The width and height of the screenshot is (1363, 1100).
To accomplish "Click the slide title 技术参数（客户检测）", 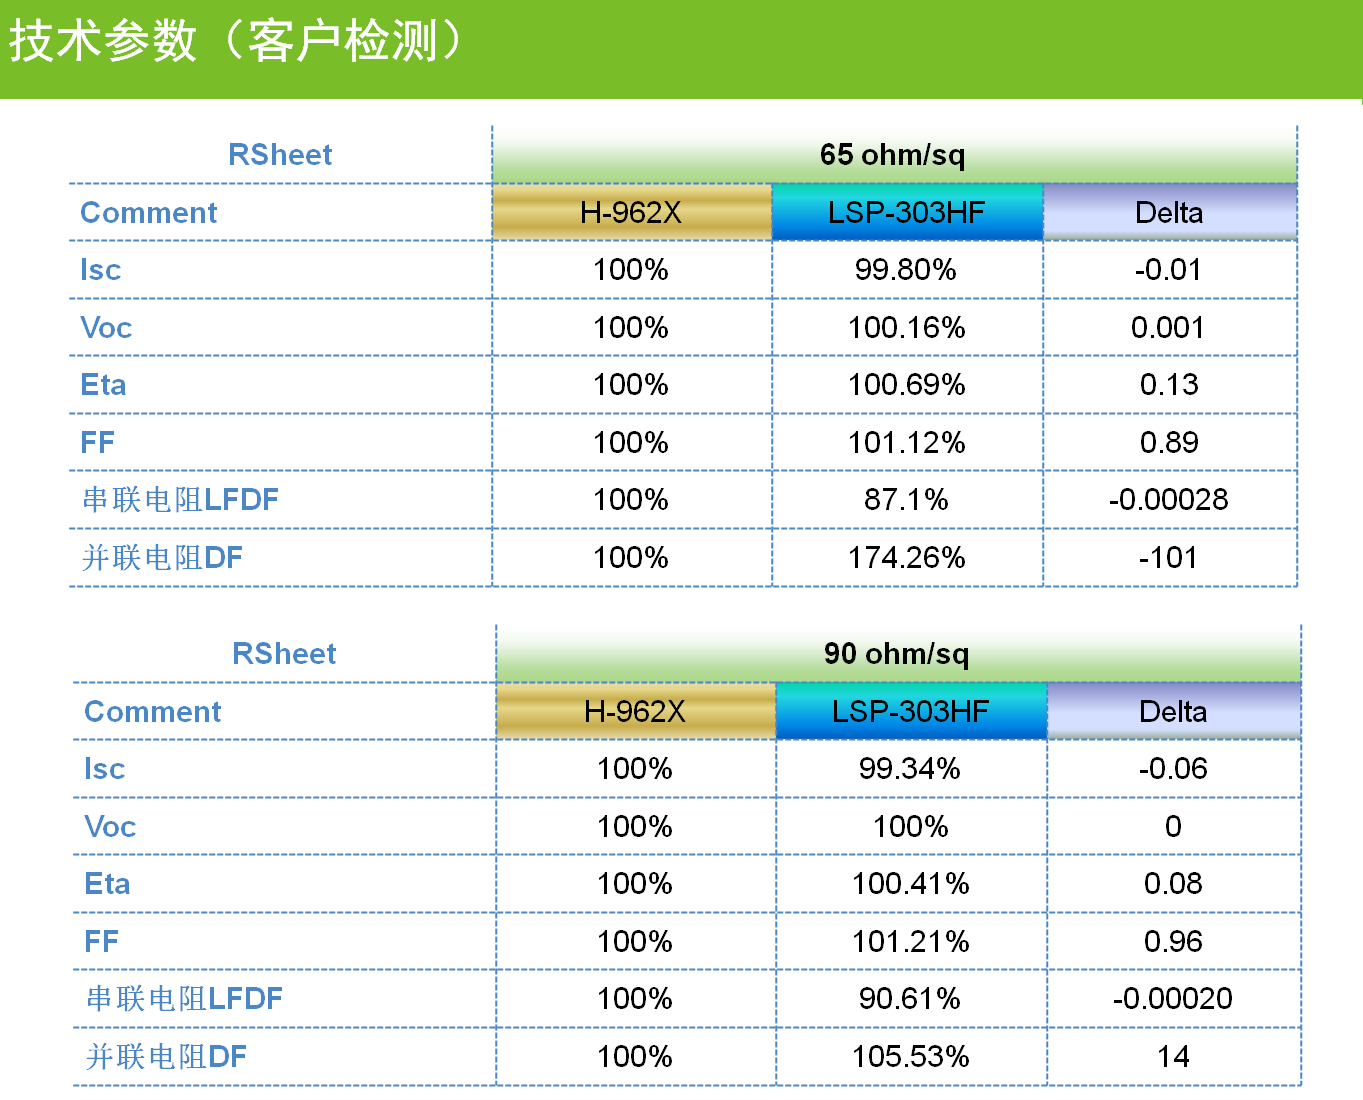I will pos(236,42).
